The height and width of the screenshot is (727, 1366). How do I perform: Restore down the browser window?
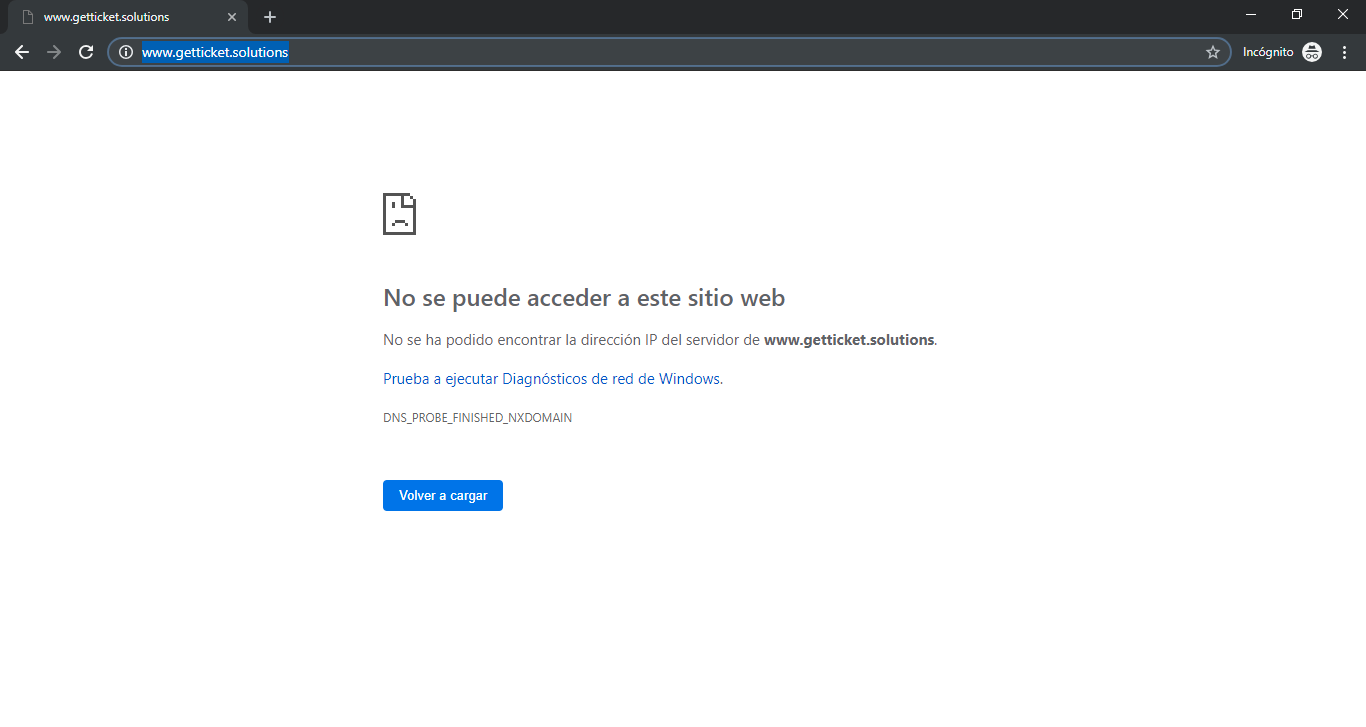[x=1297, y=14]
